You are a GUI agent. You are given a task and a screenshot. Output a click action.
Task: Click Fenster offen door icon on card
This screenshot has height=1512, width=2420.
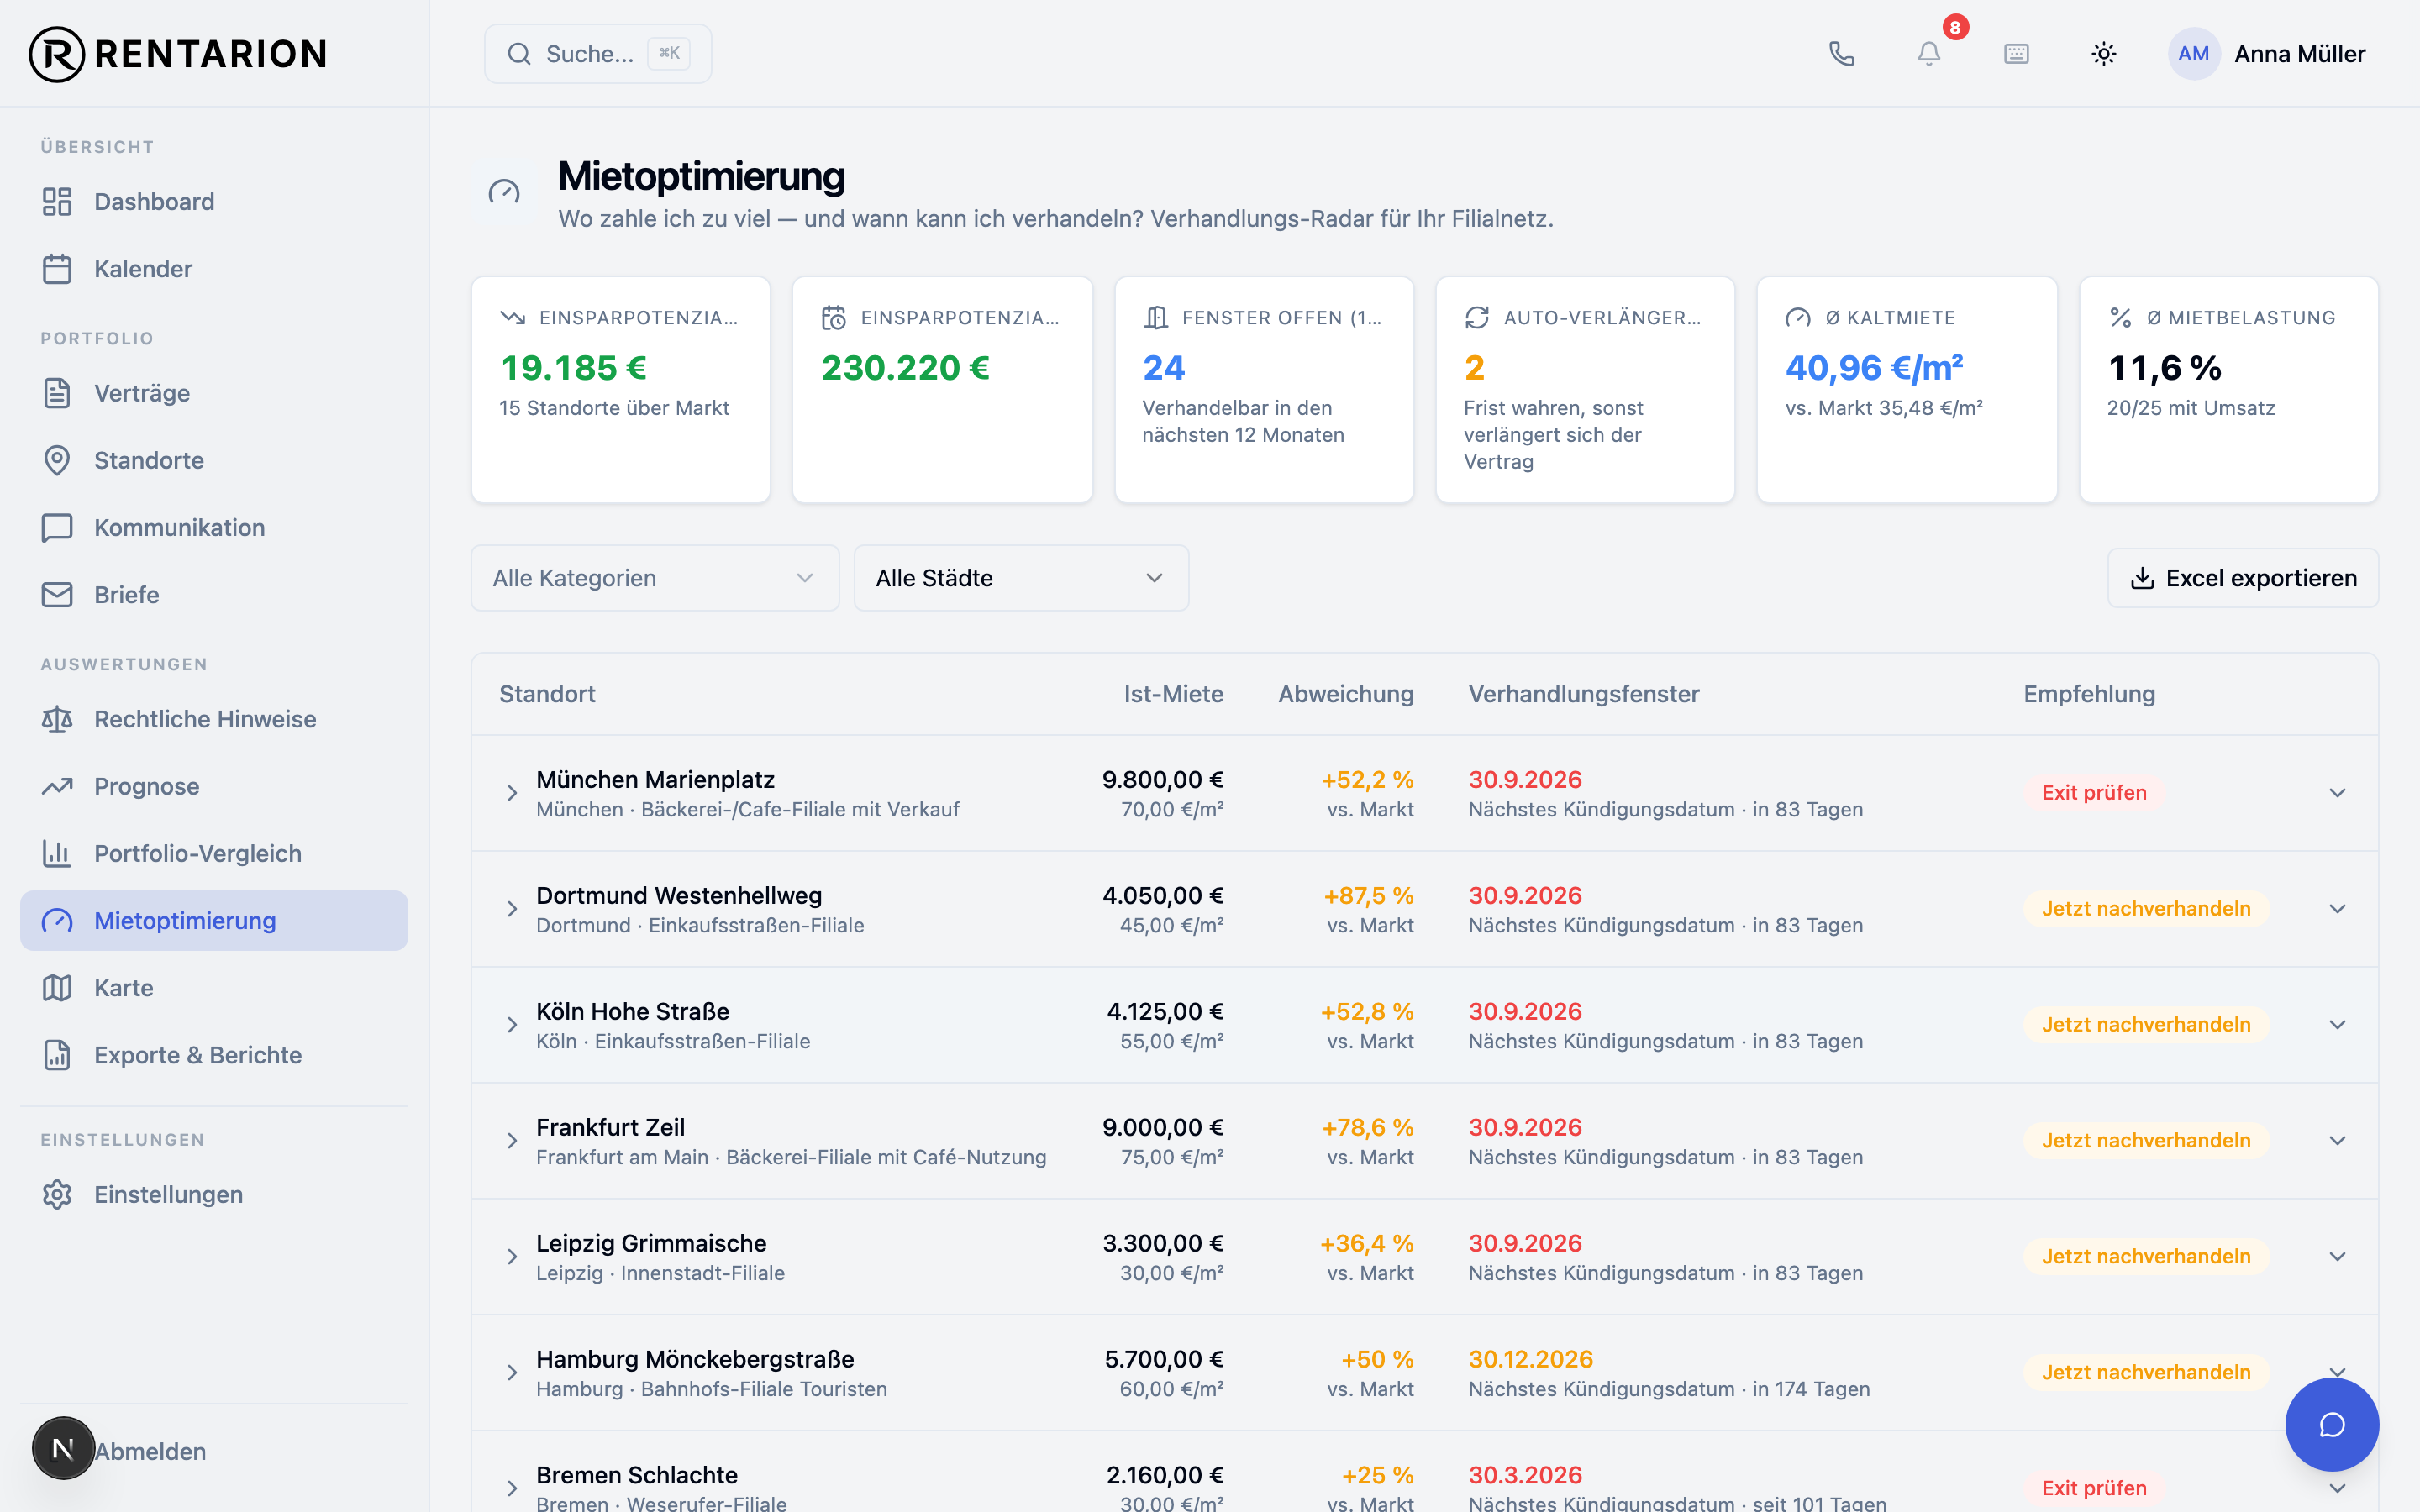[1156, 318]
